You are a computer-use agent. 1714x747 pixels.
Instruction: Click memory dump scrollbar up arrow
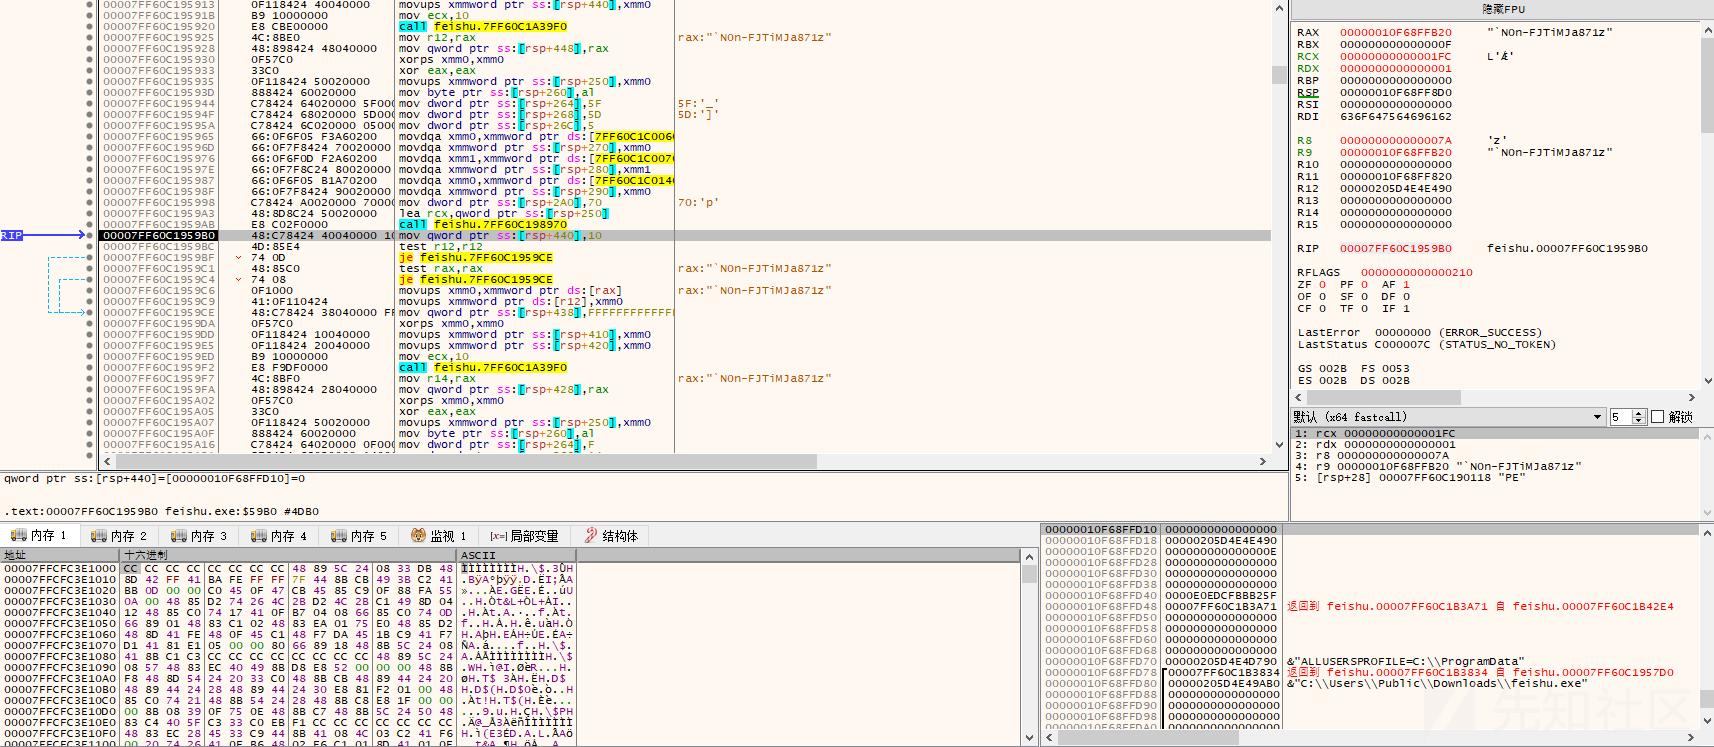[x=1029, y=555]
